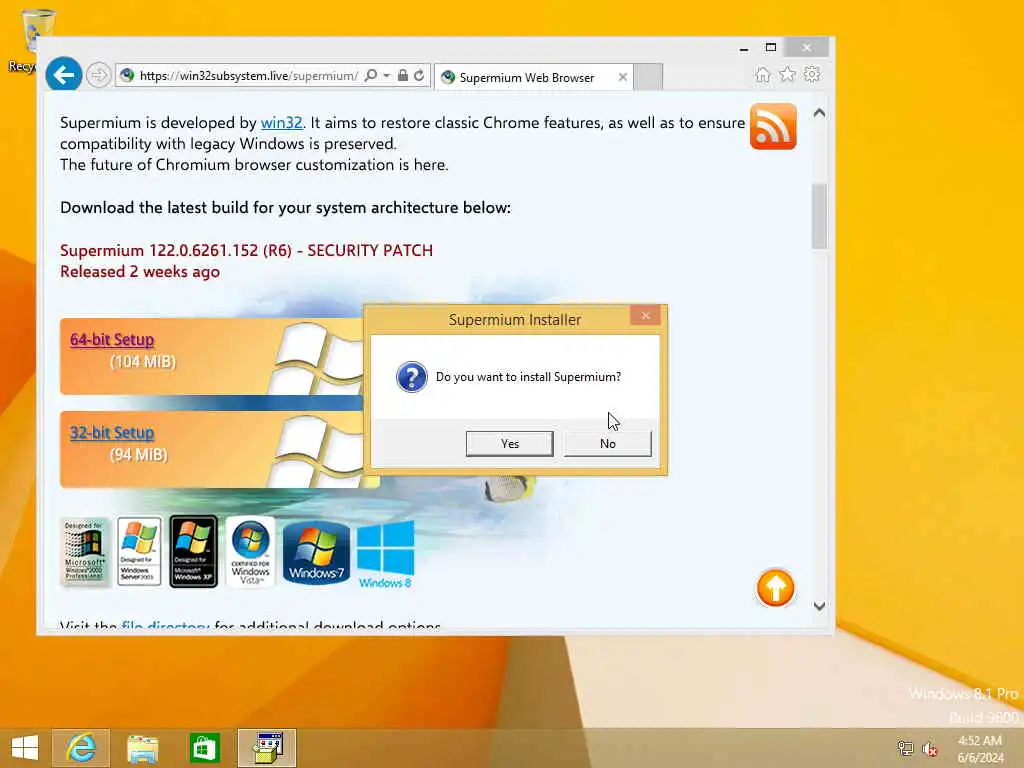The image size is (1024, 768).
Task: Click the page scrollbar up arrow
Action: (819, 114)
